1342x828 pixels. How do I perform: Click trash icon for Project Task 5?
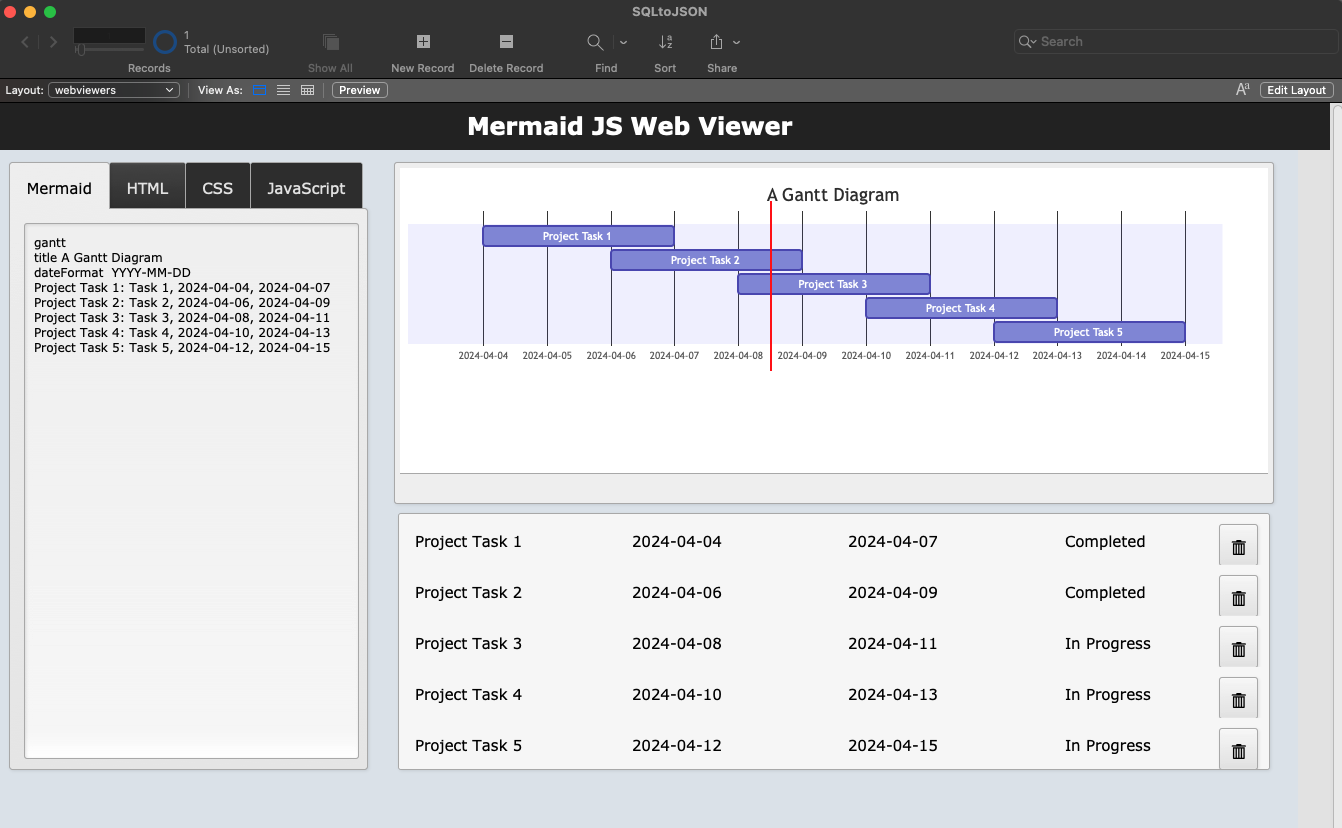1238,750
